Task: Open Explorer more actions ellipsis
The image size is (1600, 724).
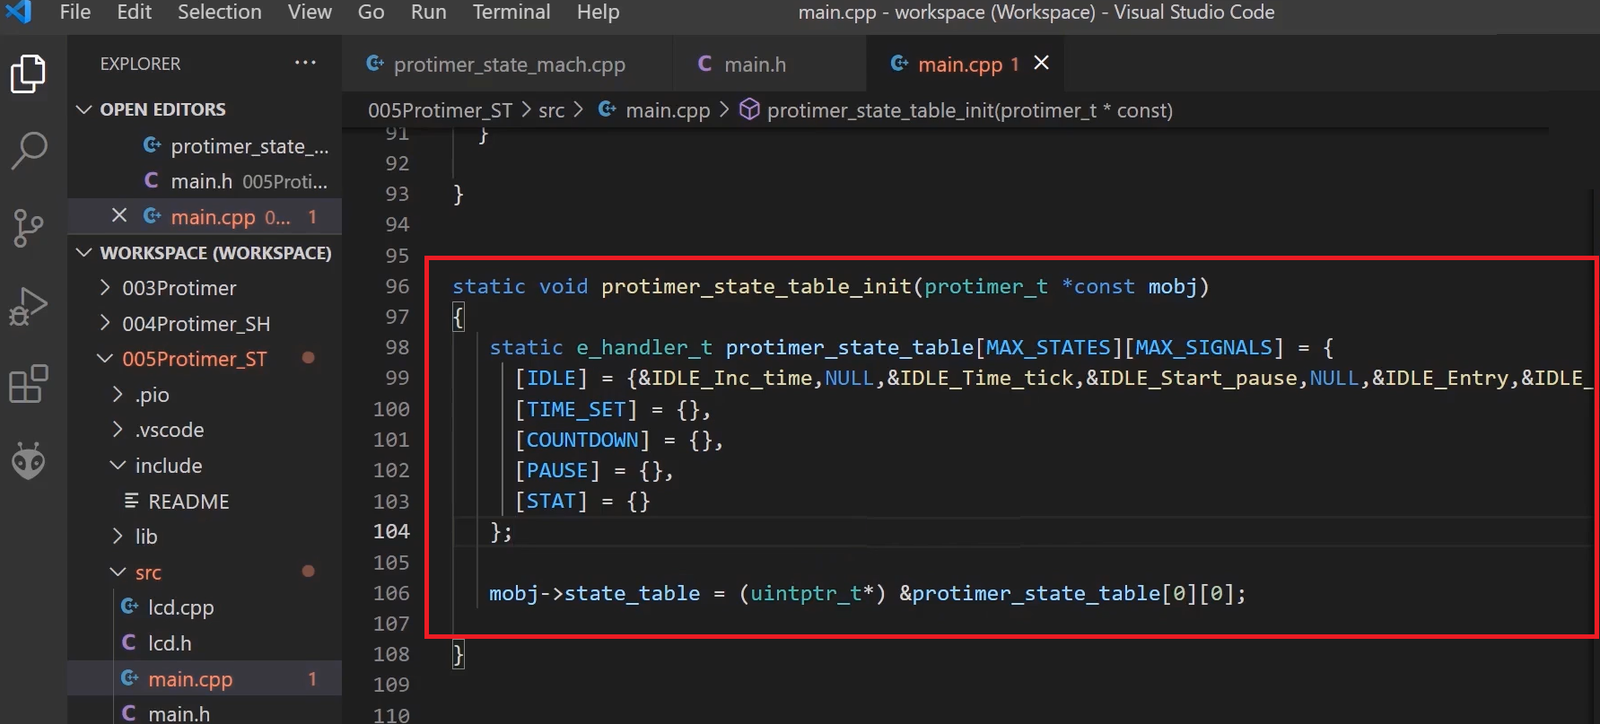Action: 305,63
